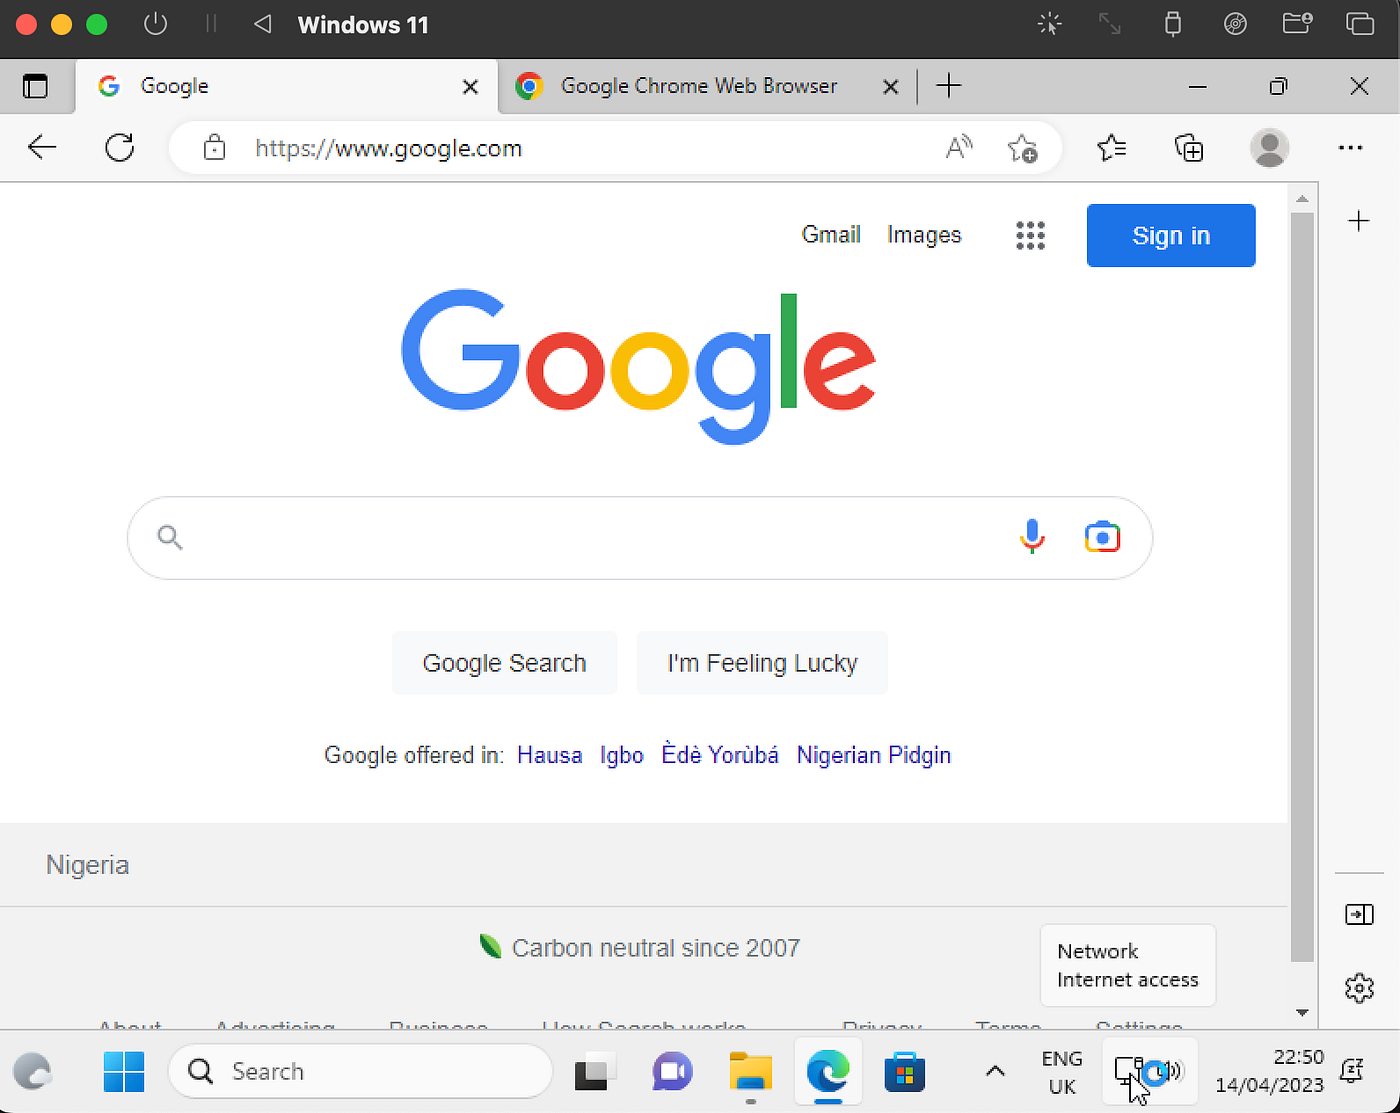The width and height of the screenshot is (1400, 1113).
Task: Open the Gmail link
Action: click(831, 235)
